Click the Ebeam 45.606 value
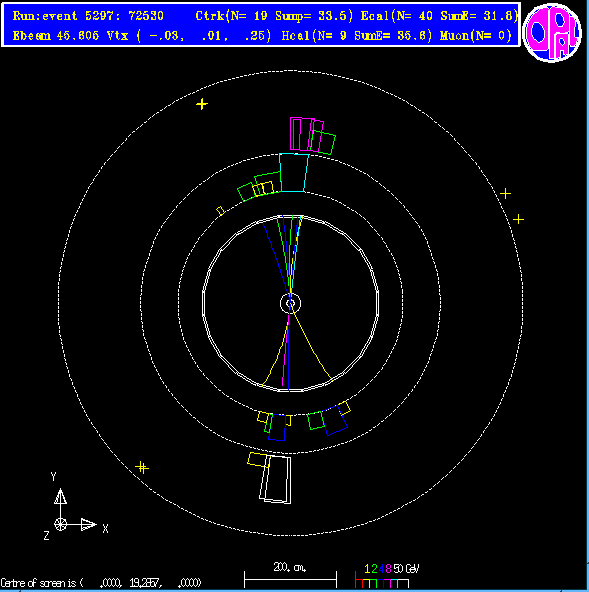The image size is (589, 592). (x=56, y=36)
